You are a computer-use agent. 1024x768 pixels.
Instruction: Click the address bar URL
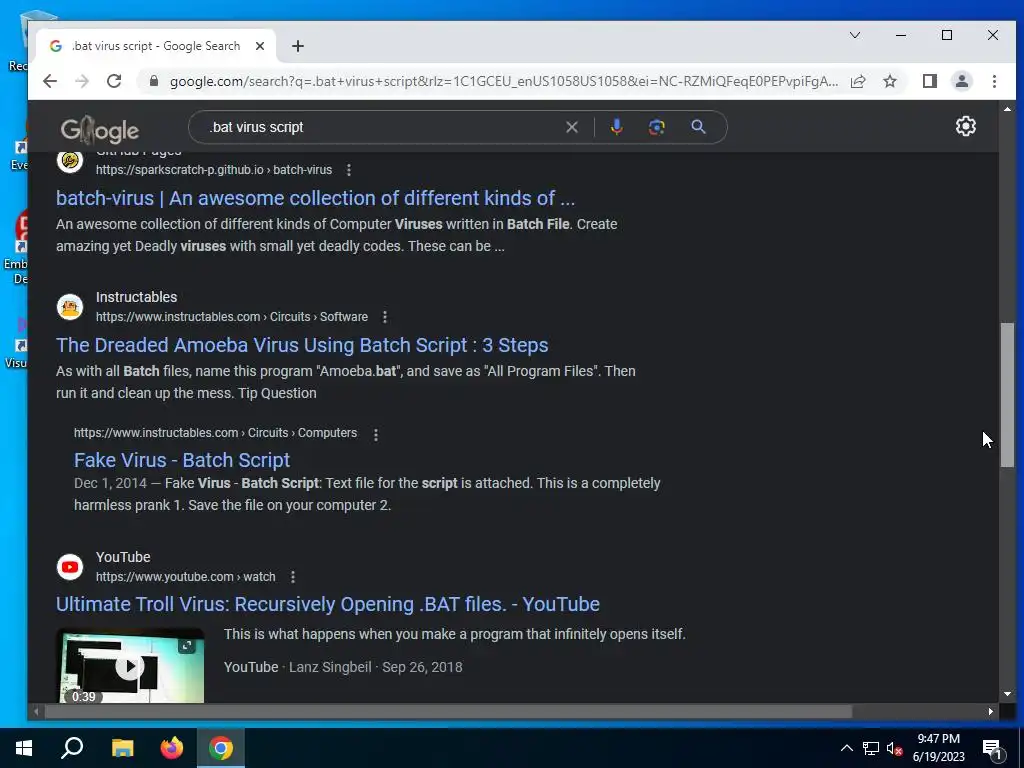coord(504,81)
